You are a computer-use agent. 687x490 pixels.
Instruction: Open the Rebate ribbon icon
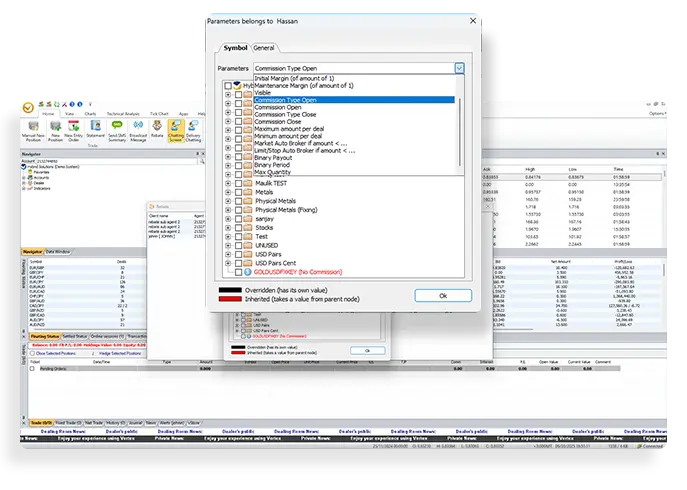tap(157, 130)
